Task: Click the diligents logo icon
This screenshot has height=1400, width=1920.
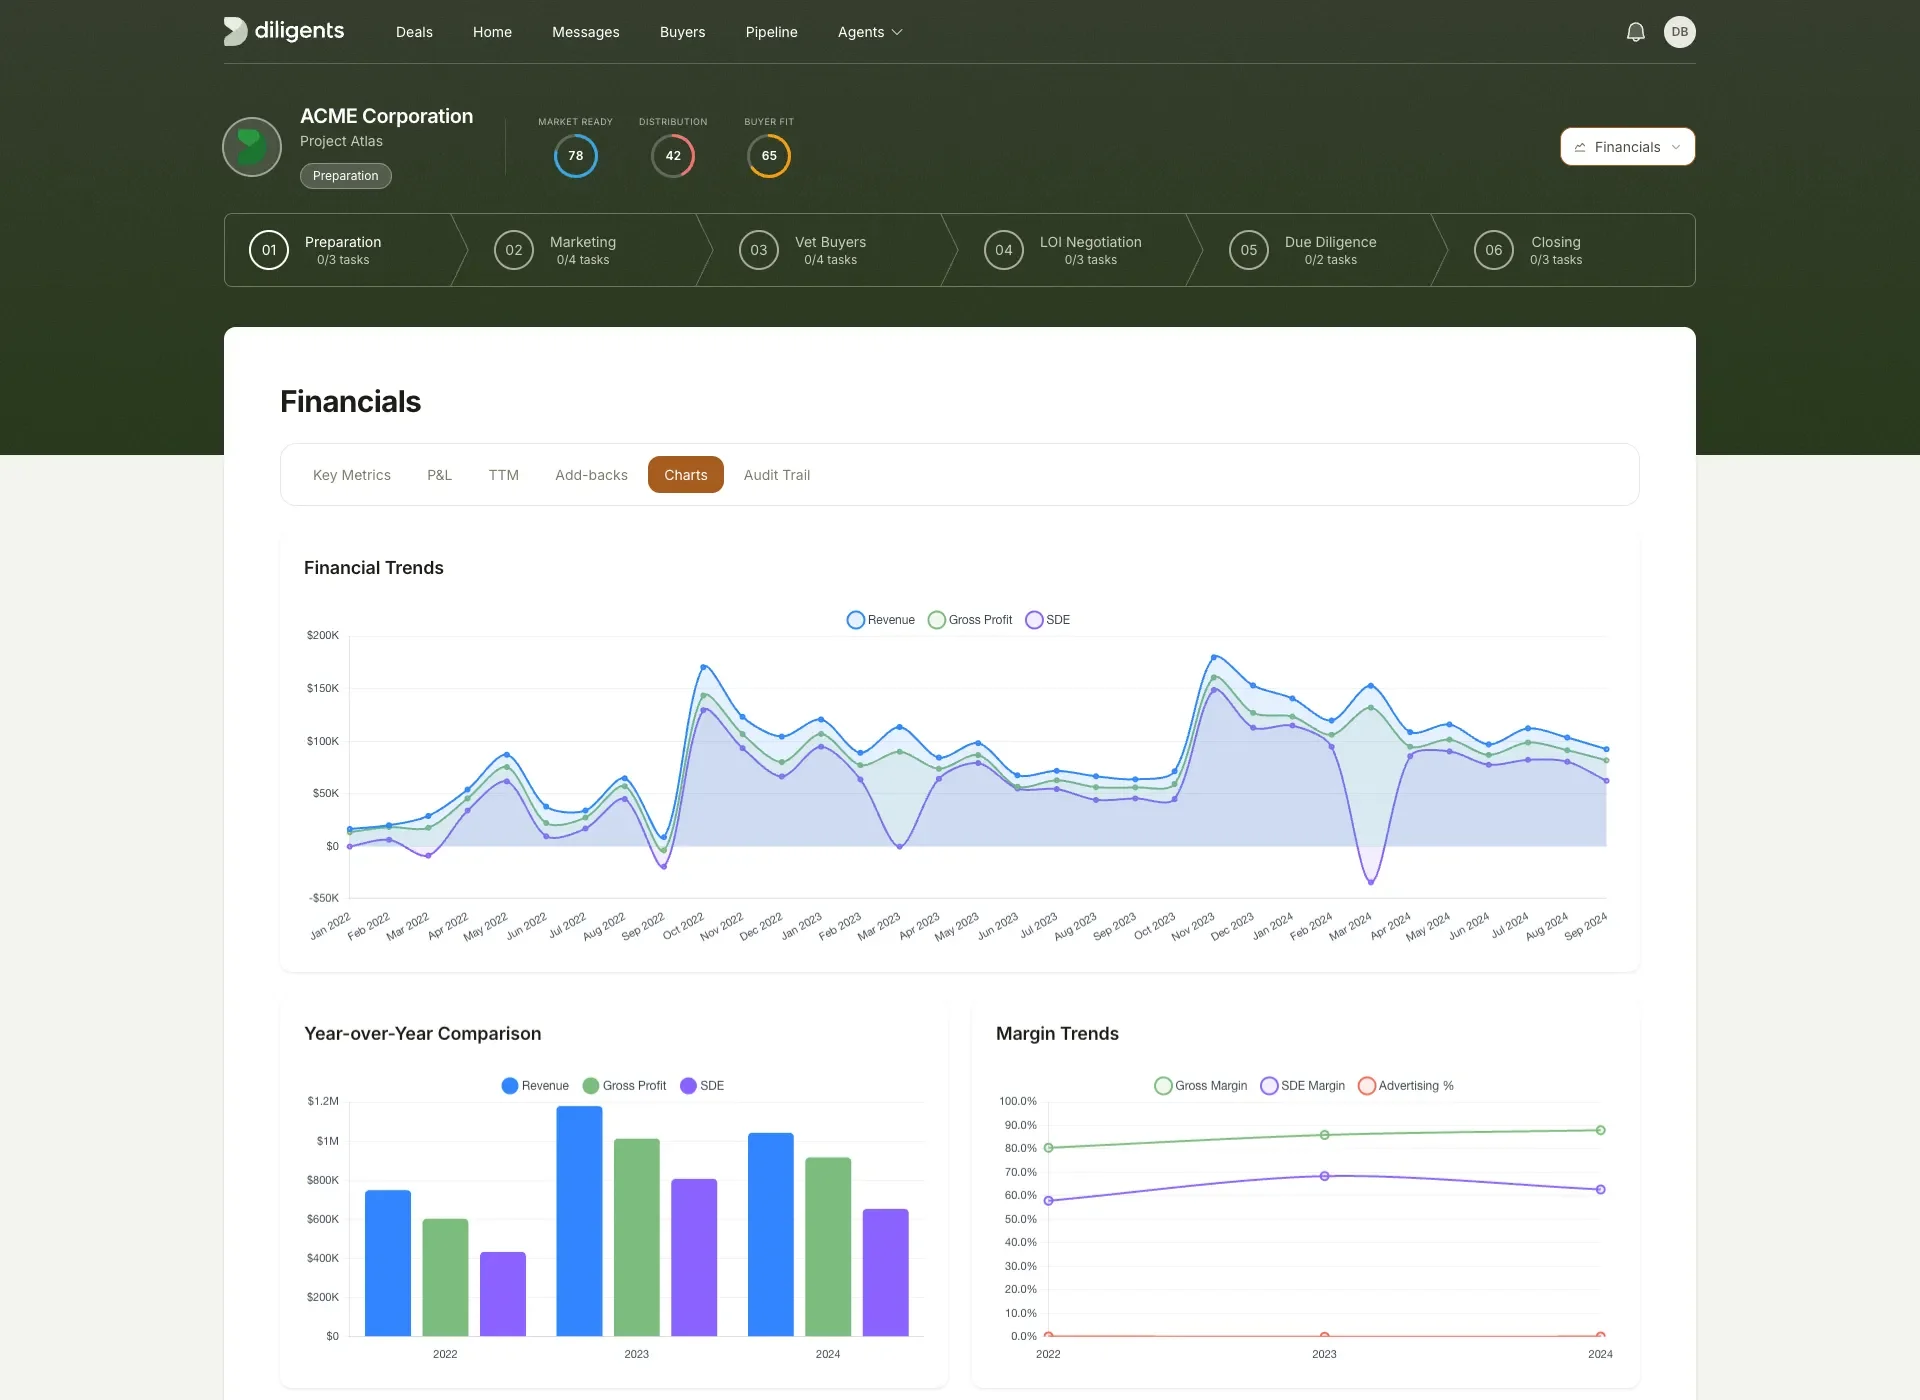Action: 236,31
